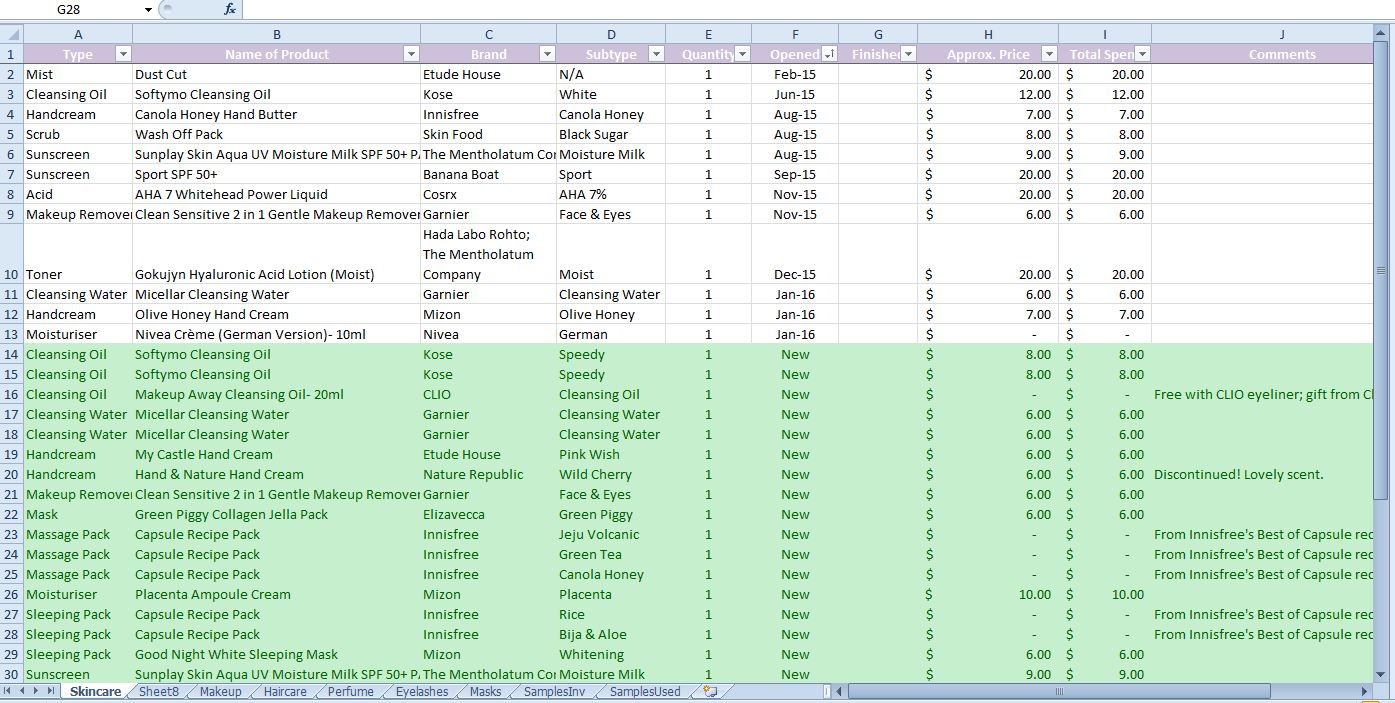Go to first sheet navigation arrow
This screenshot has height=703, width=1395.
point(9,691)
